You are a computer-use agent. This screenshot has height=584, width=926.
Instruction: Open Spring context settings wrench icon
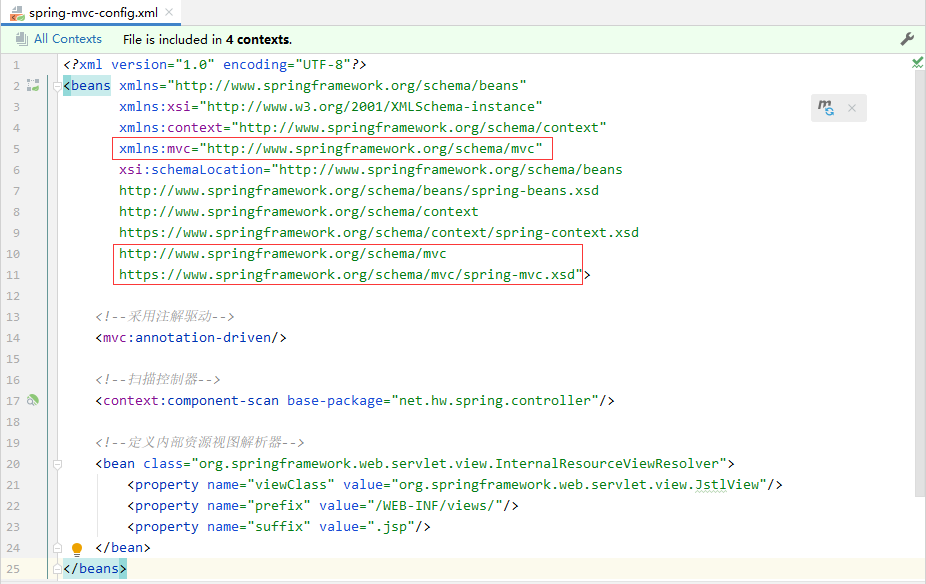[x=907, y=39]
